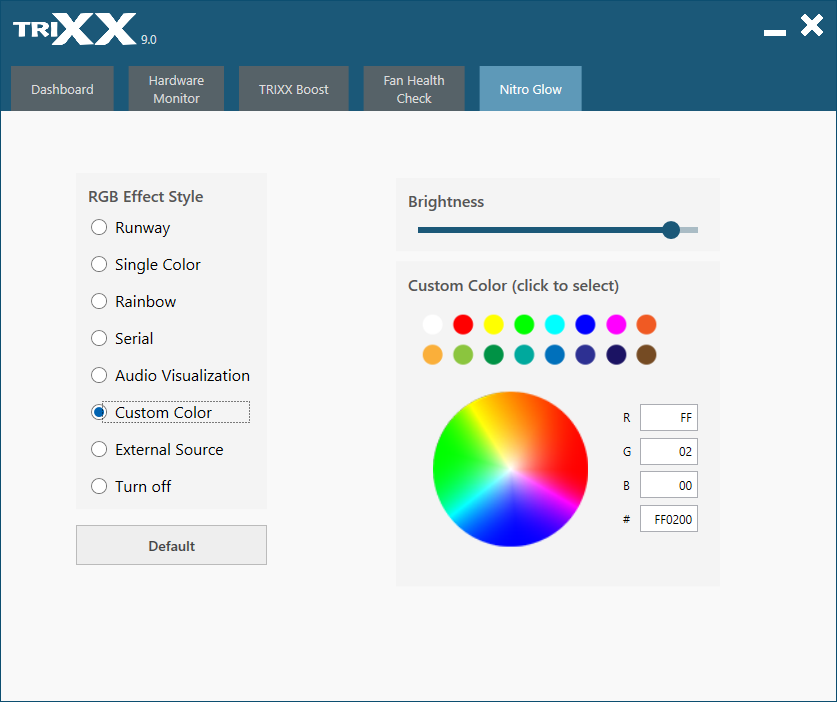Go to the TRIXX Boost tab

[294, 89]
